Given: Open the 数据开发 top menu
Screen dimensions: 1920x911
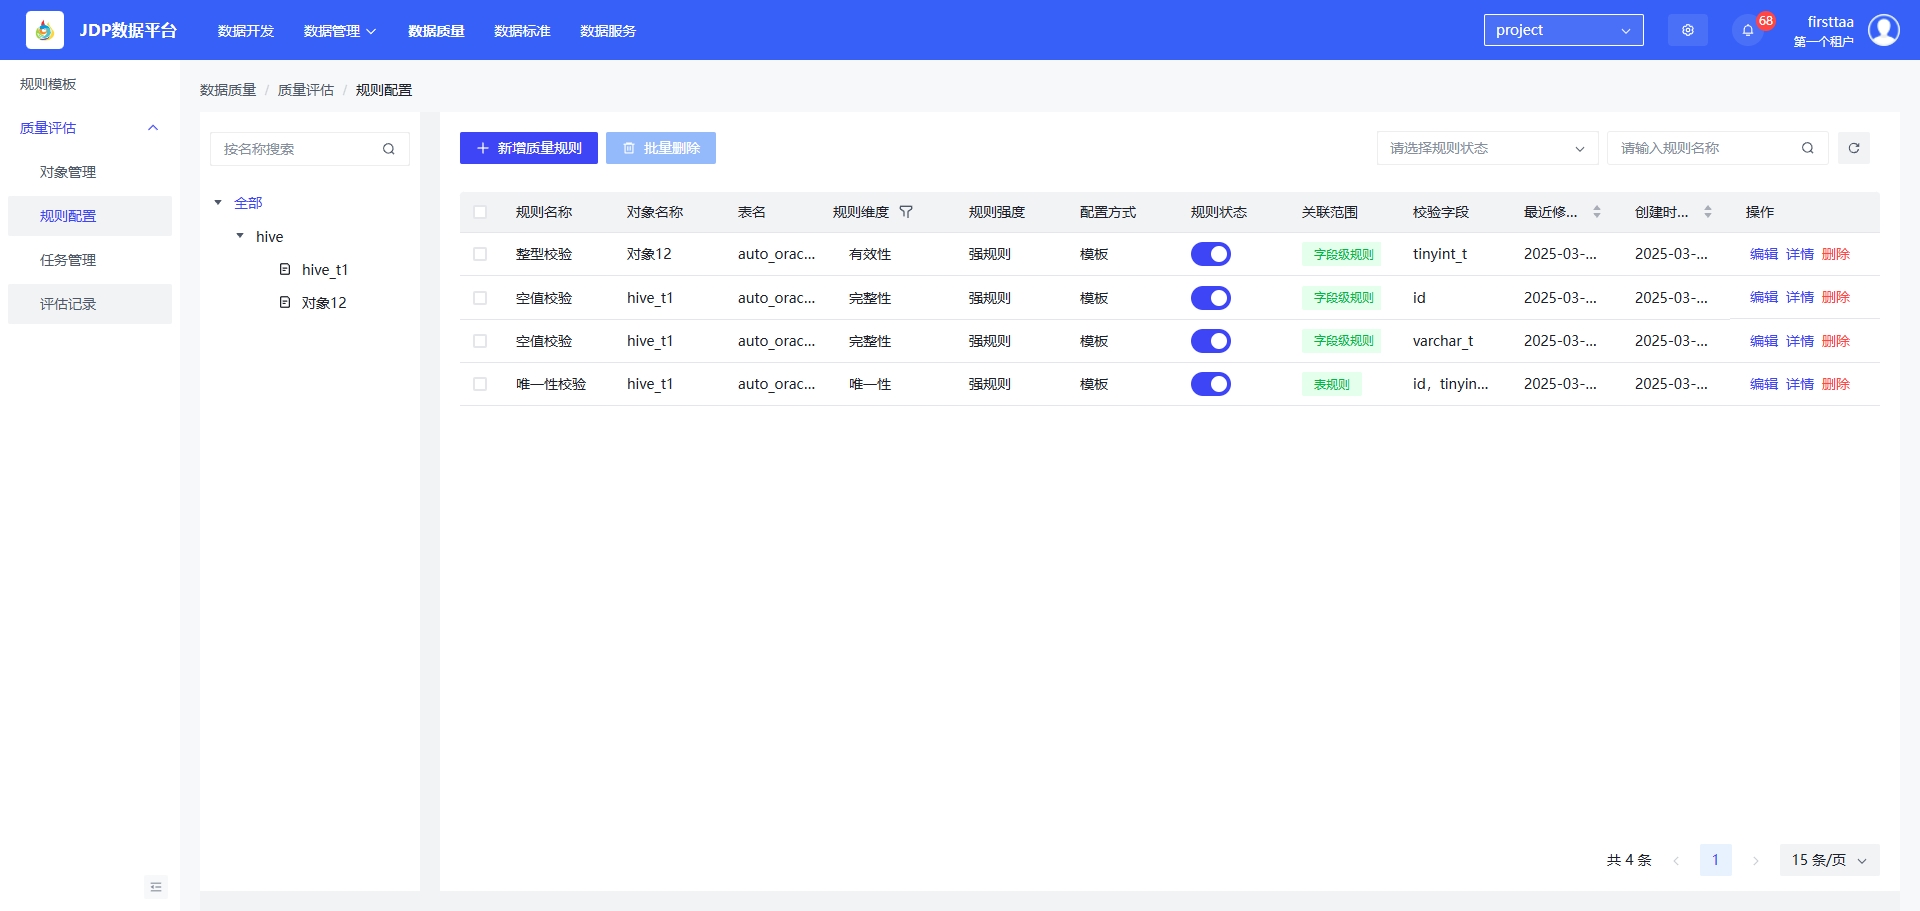Looking at the screenshot, I should pos(246,31).
